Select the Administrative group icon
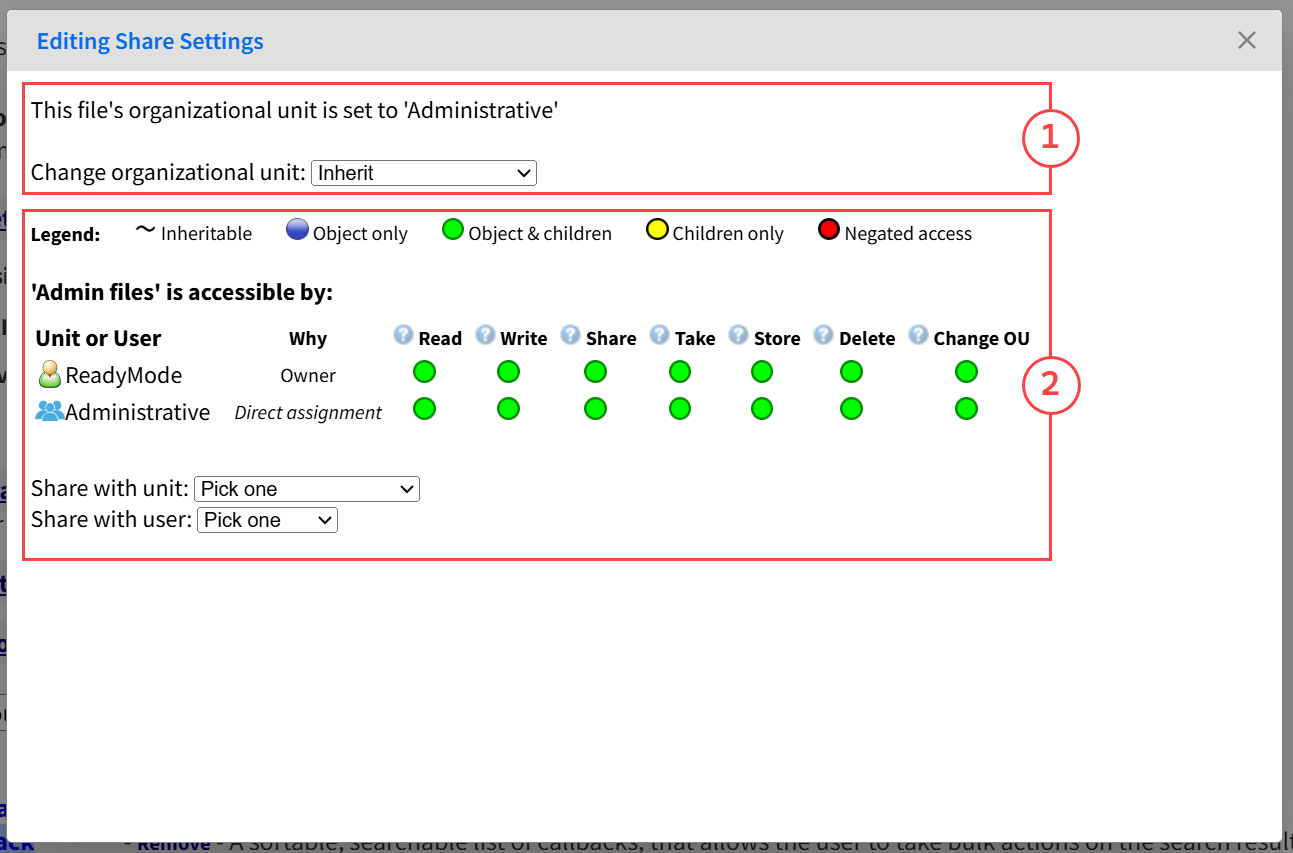 (x=48, y=410)
